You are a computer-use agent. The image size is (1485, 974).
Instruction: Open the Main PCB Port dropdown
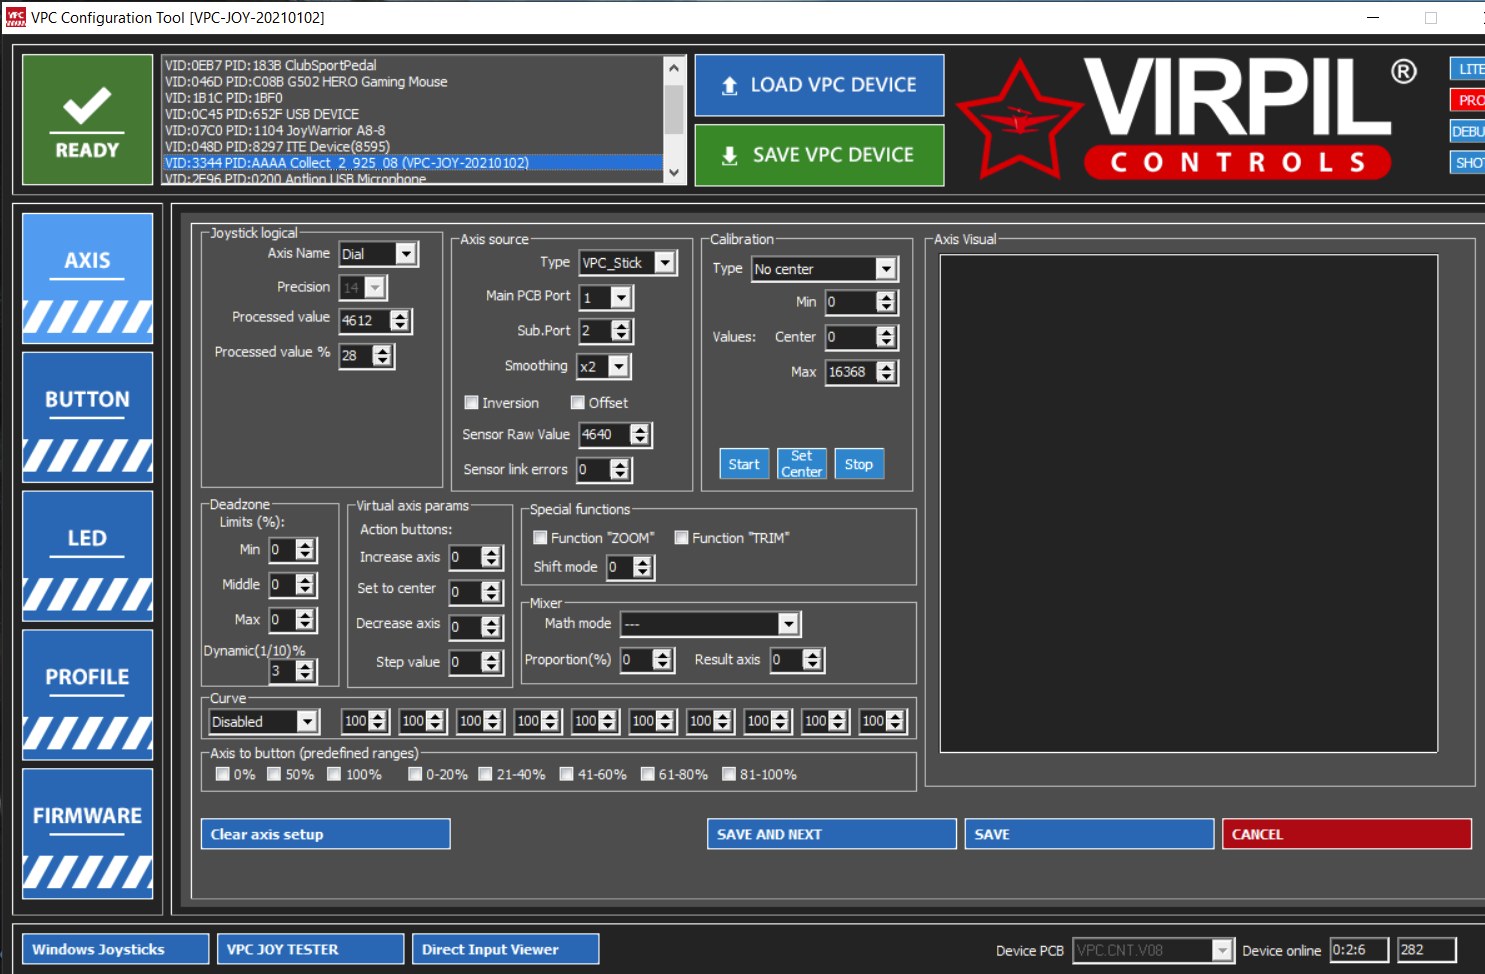click(x=621, y=298)
